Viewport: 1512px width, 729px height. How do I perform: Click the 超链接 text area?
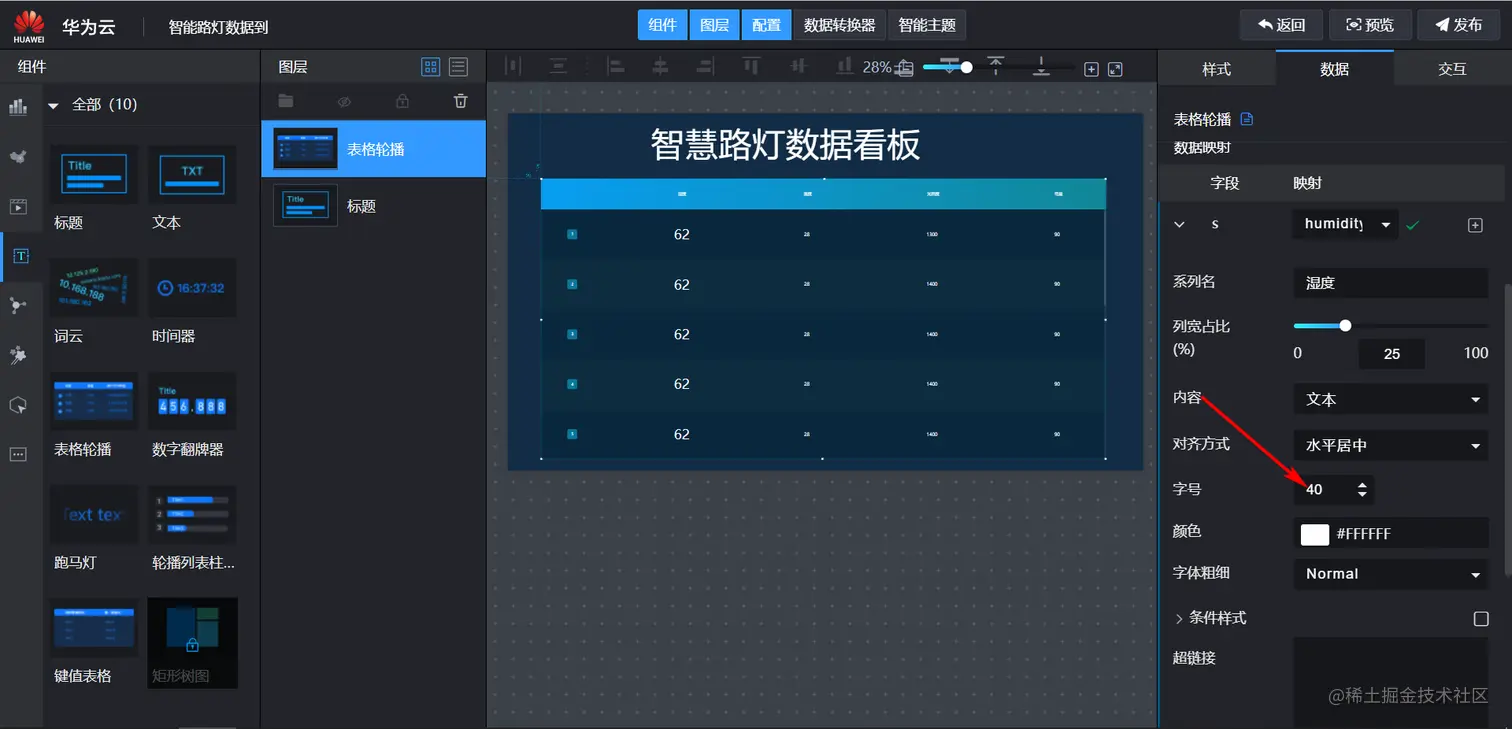(x=1391, y=682)
